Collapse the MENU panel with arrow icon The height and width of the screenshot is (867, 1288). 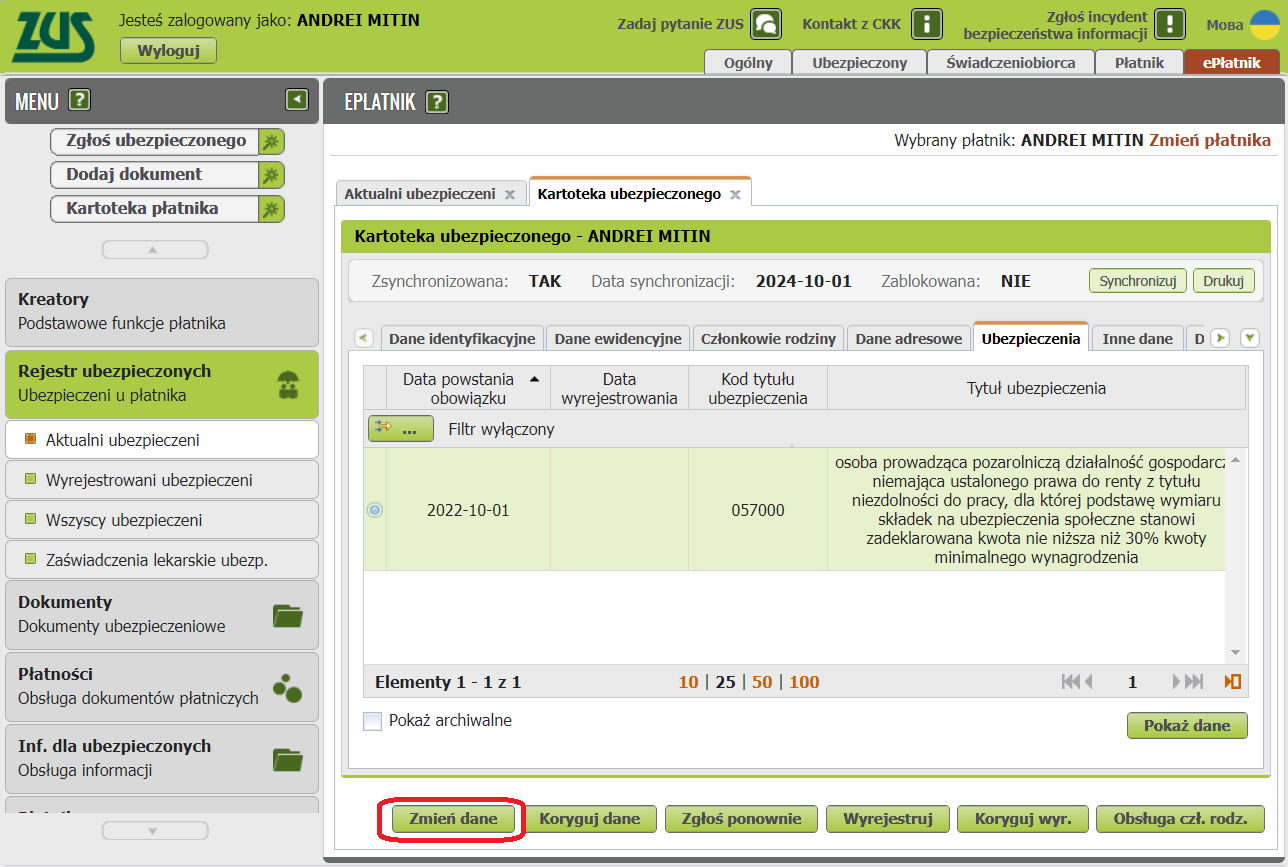[x=297, y=99]
